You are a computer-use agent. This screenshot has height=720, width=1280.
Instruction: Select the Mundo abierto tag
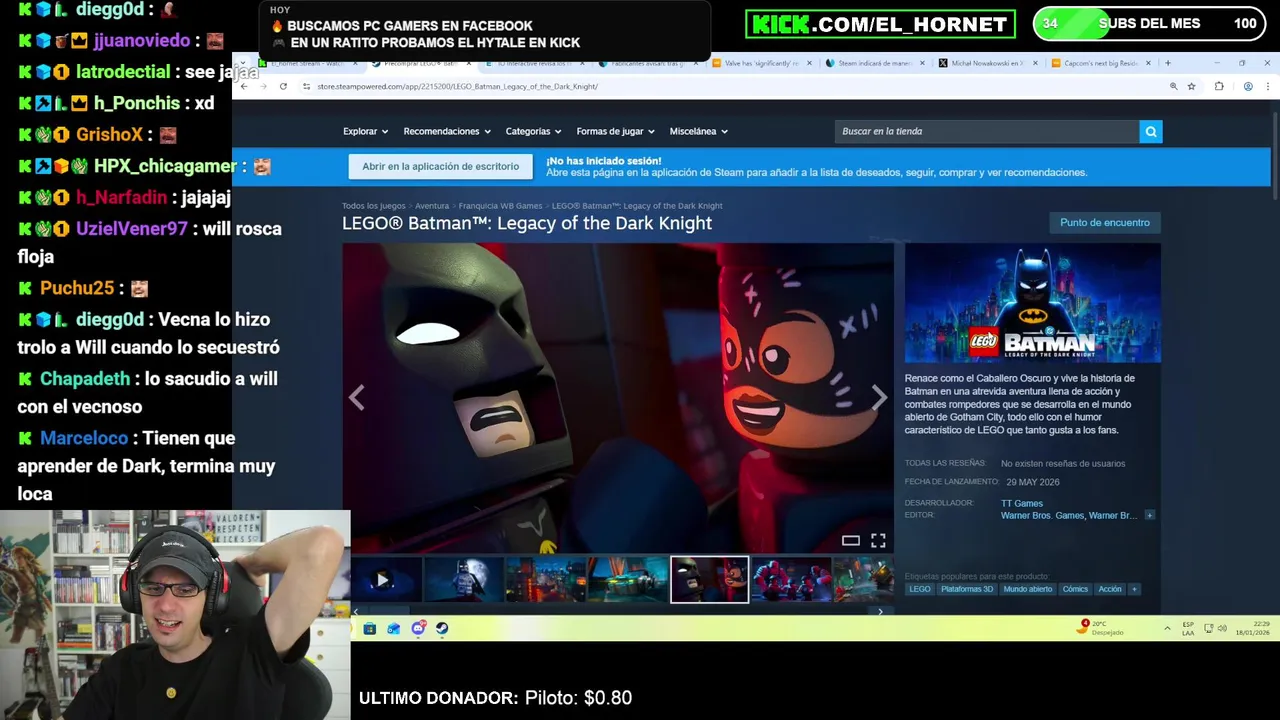click(x=1028, y=589)
